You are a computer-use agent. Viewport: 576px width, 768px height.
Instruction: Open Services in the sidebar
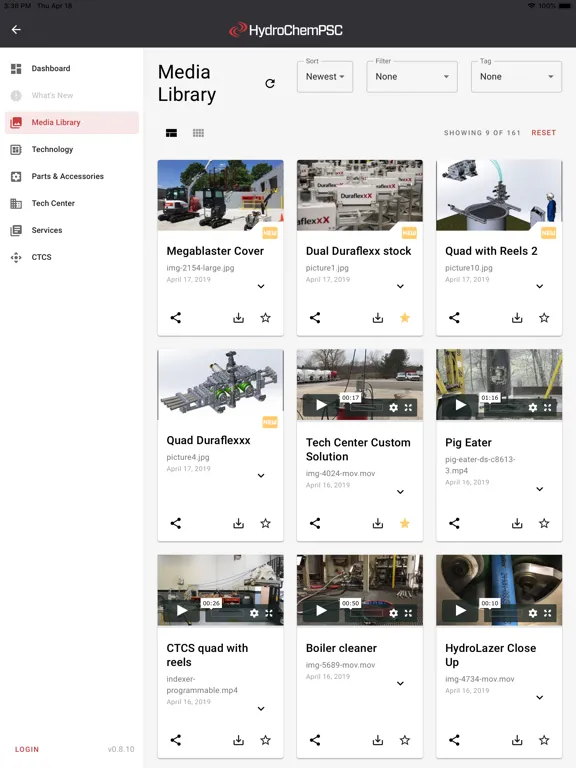[x=72, y=230]
